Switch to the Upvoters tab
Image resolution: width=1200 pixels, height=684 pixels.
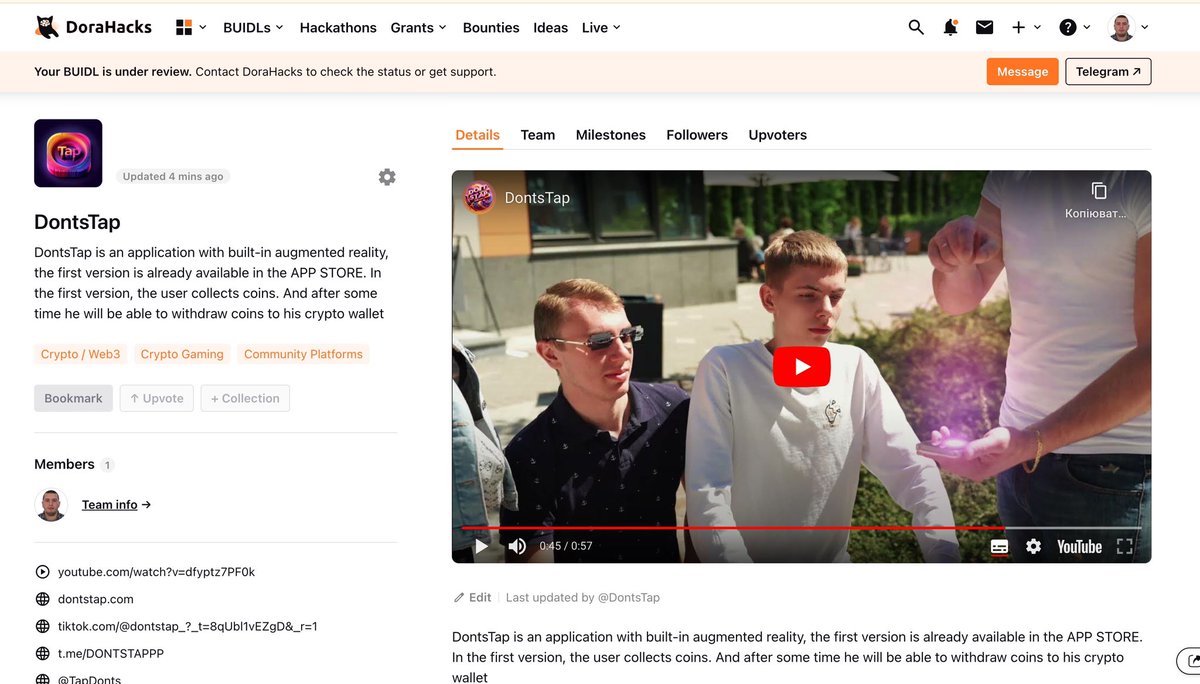[x=777, y=135]
